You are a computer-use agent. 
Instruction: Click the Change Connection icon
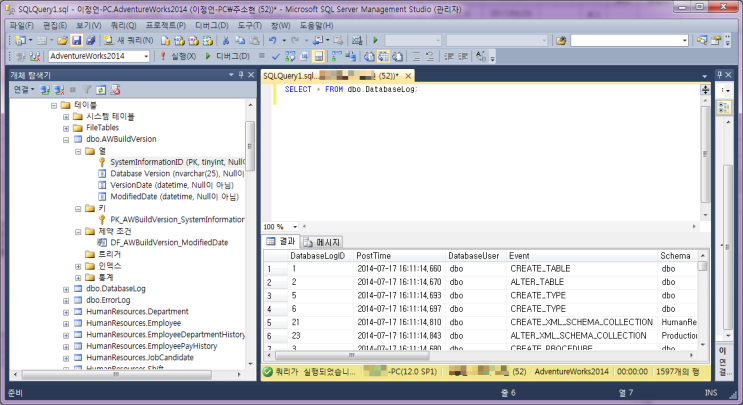(35, 56)
